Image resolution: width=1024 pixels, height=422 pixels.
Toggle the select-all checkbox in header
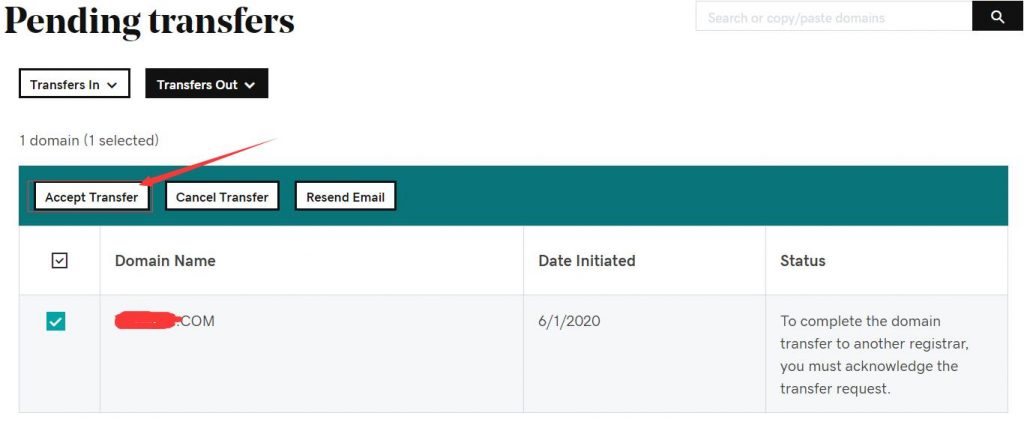pos(59,261)
